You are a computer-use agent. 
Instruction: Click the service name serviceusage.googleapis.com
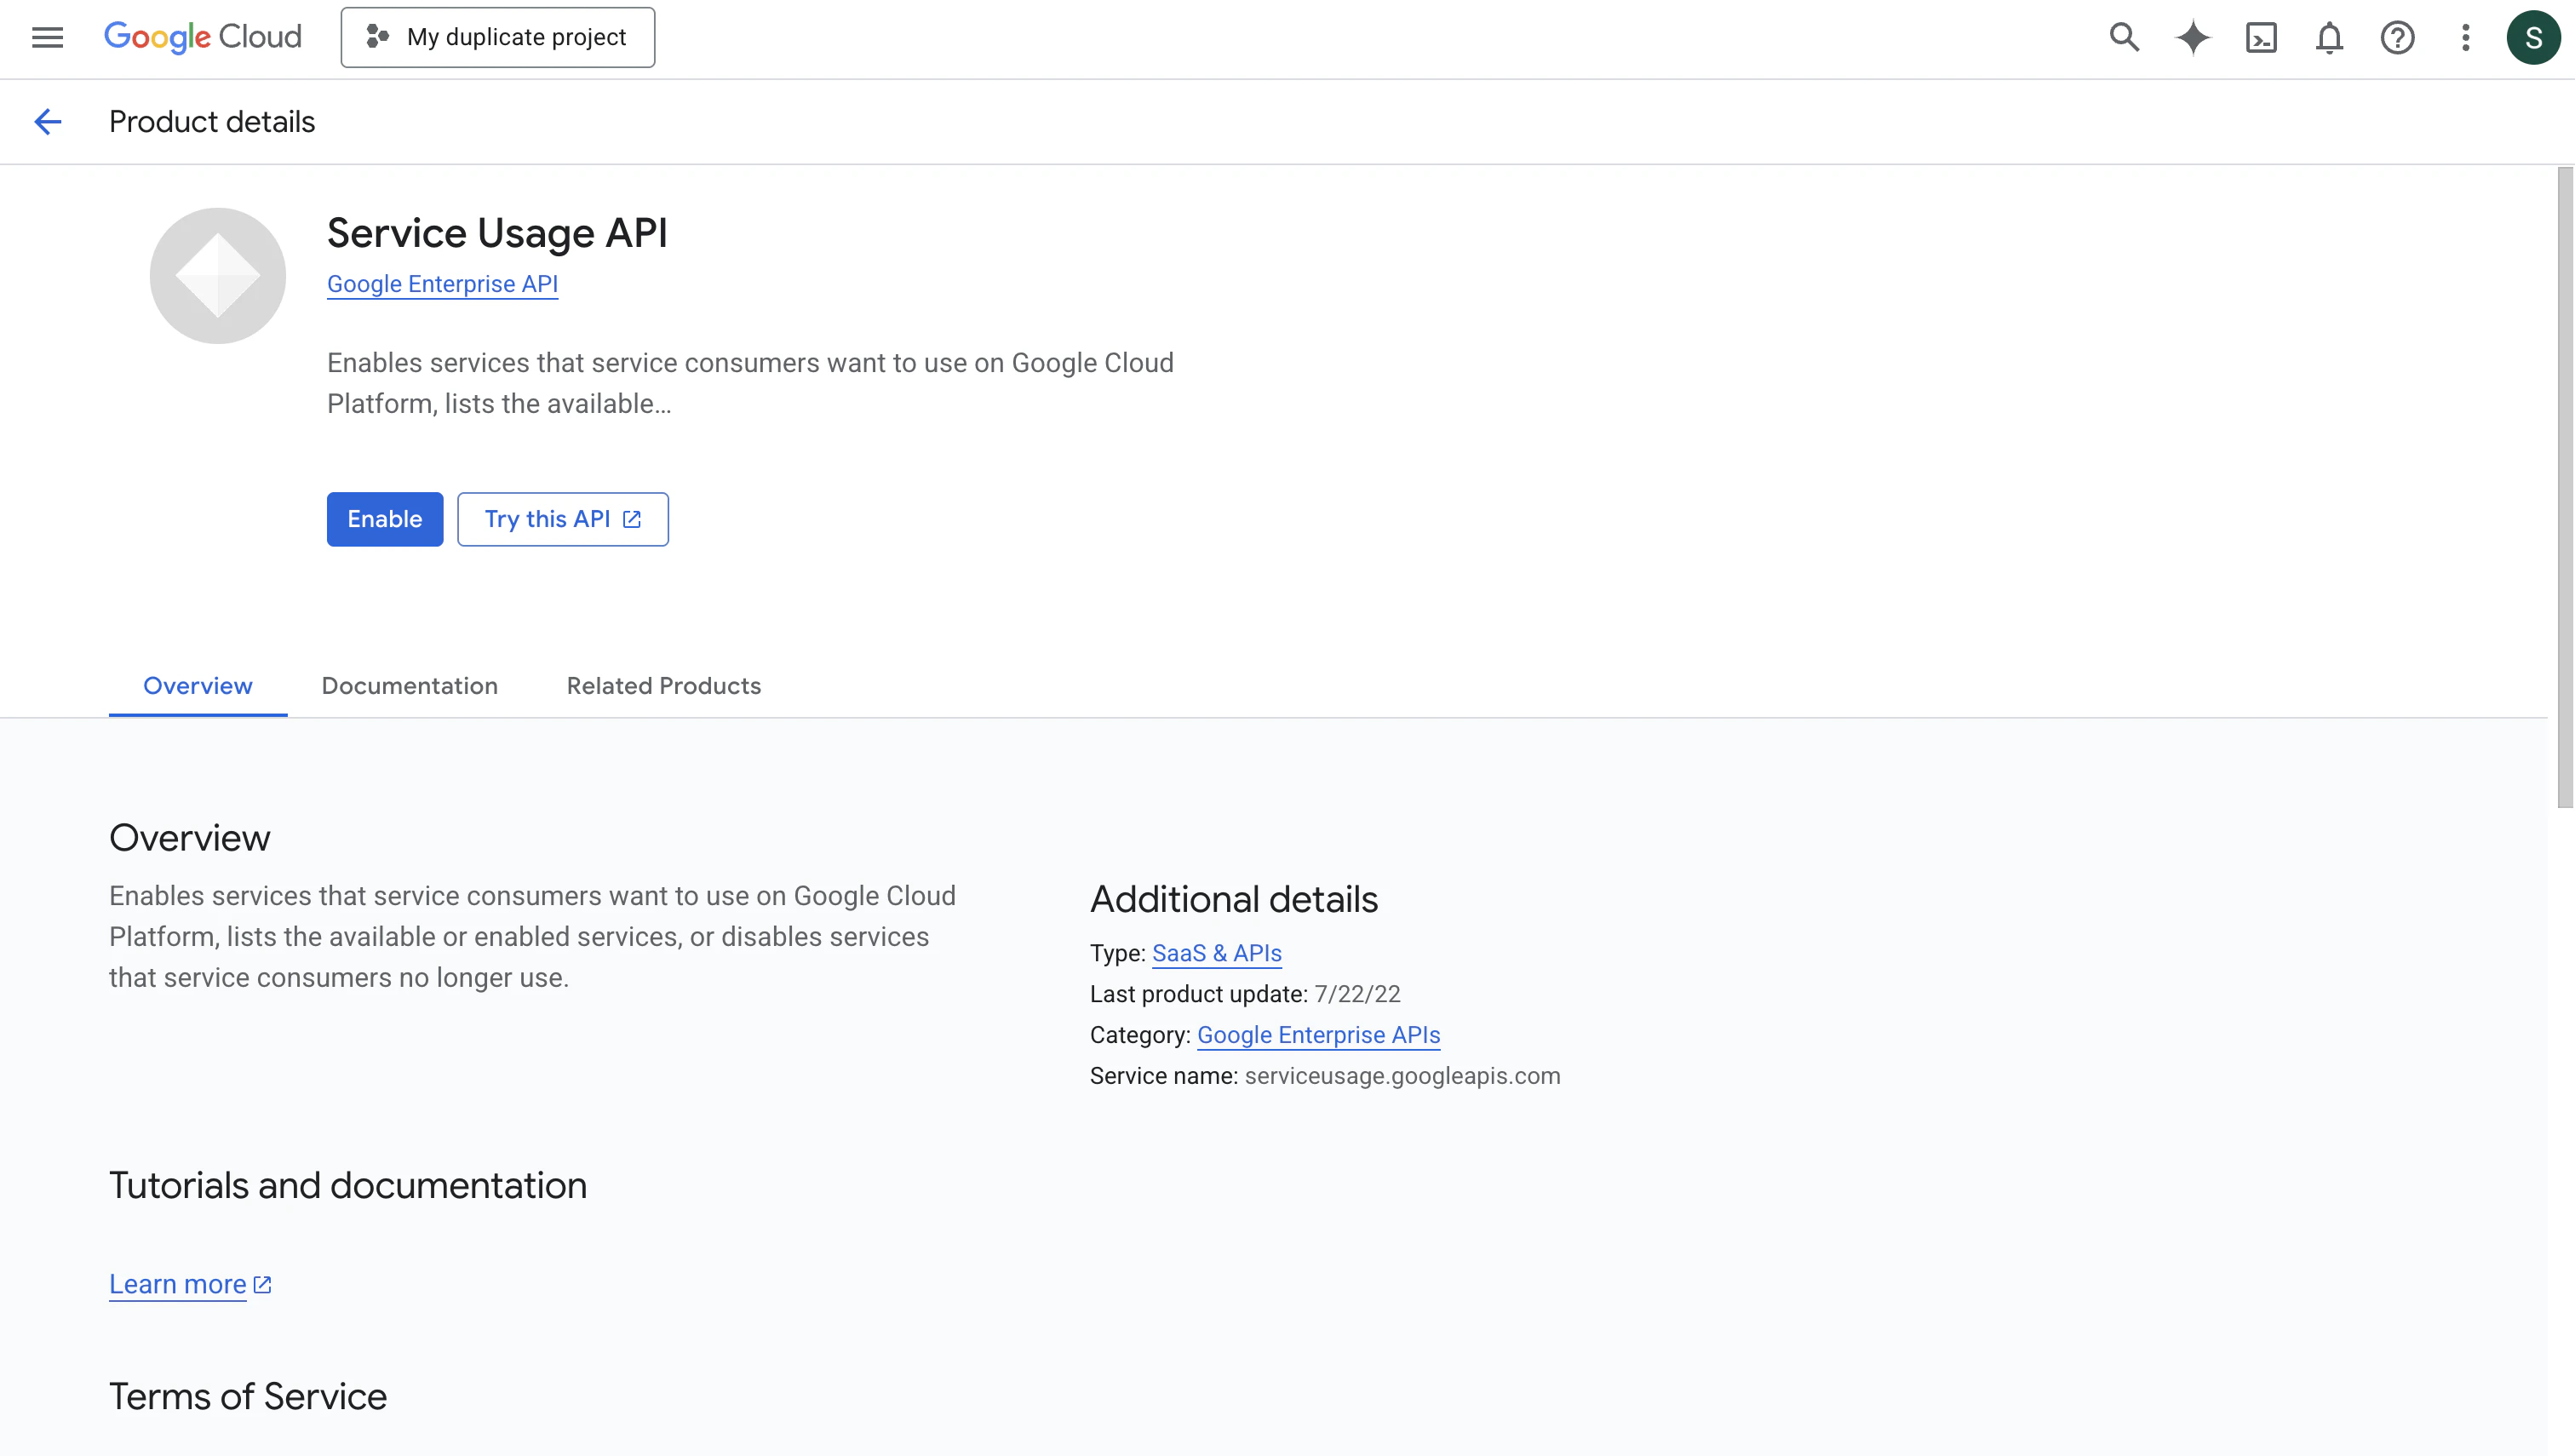(1402, 1076)
